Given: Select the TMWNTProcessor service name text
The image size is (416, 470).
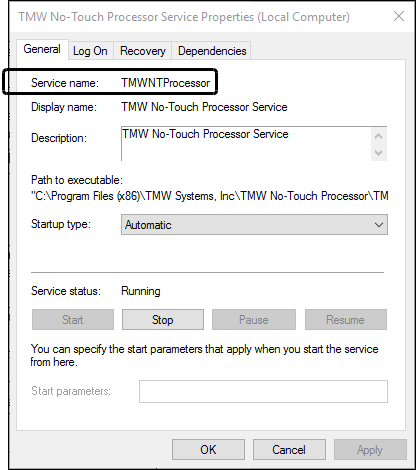Looking at the screenshot, I should (x=166, y=83).
